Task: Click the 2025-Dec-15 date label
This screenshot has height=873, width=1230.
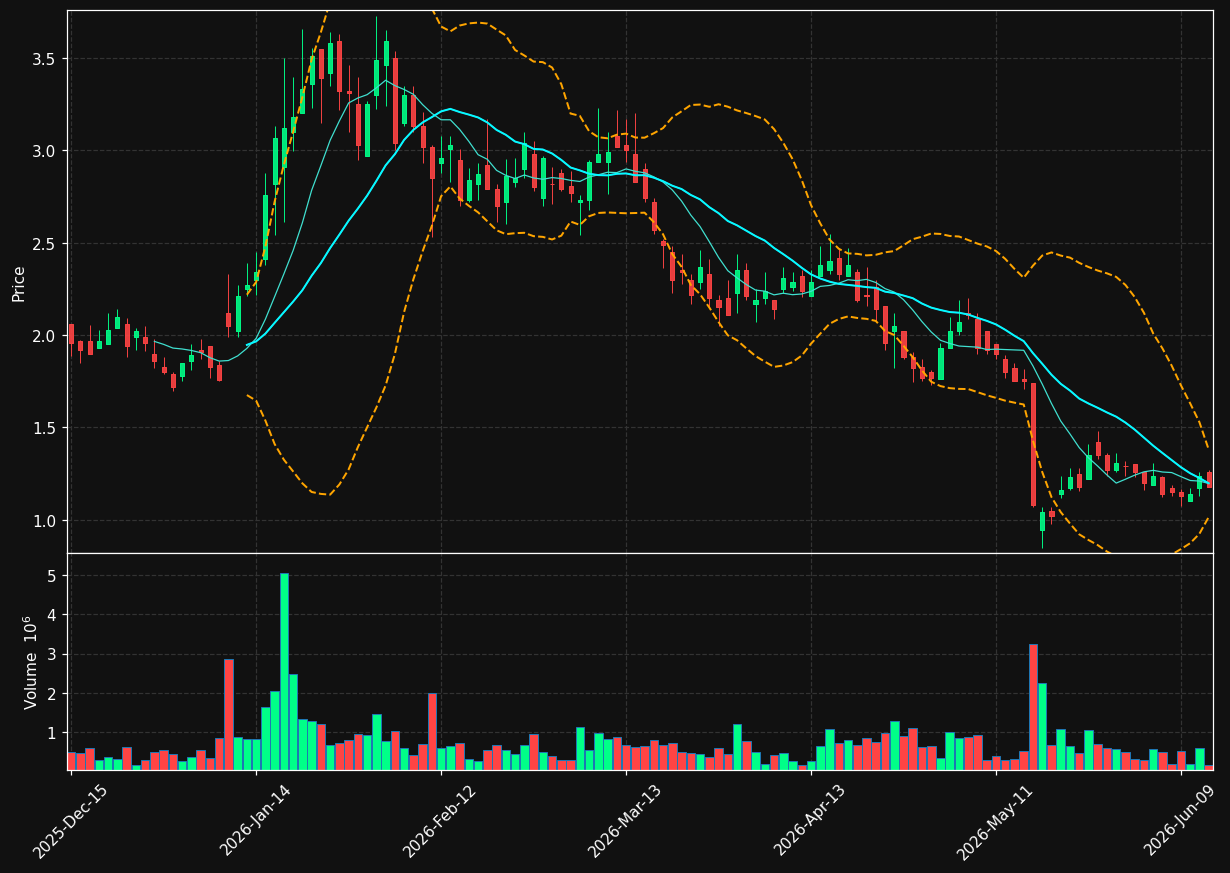Action: (70, 820)
